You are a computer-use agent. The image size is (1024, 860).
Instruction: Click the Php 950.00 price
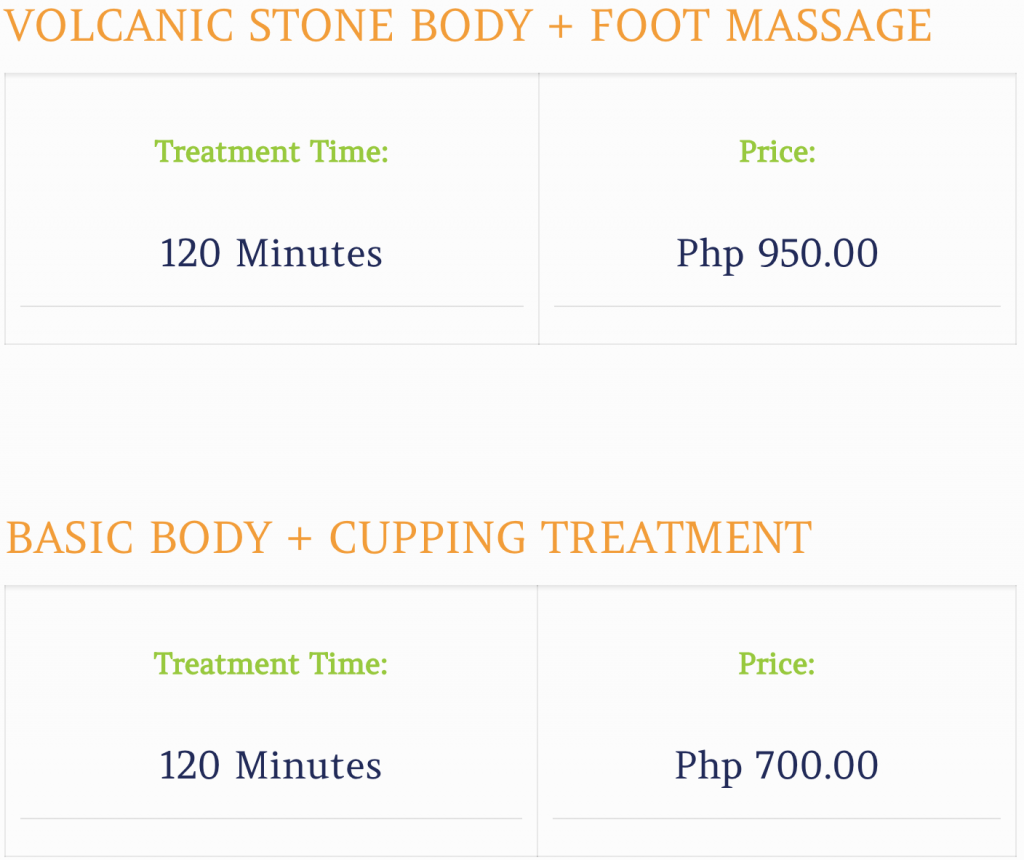(x=777, y=254)
